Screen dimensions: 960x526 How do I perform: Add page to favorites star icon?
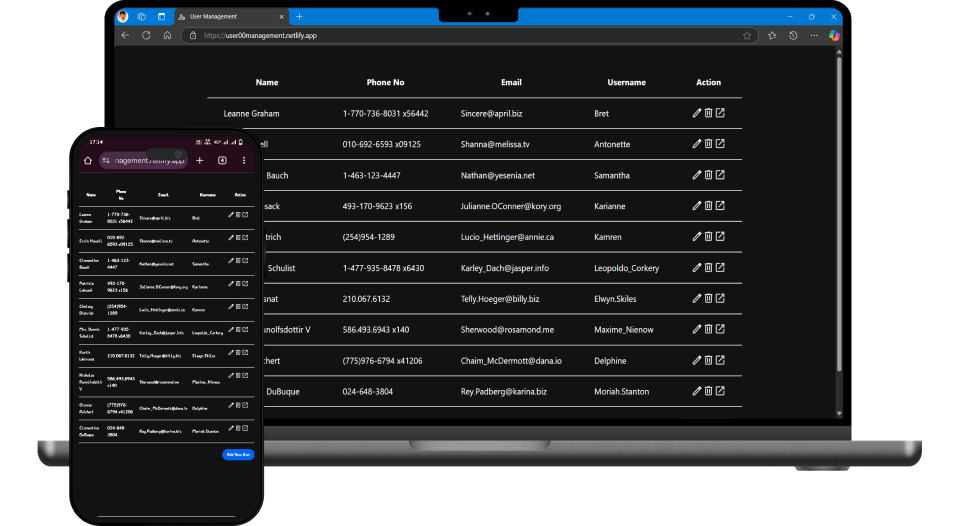point(747,36)
